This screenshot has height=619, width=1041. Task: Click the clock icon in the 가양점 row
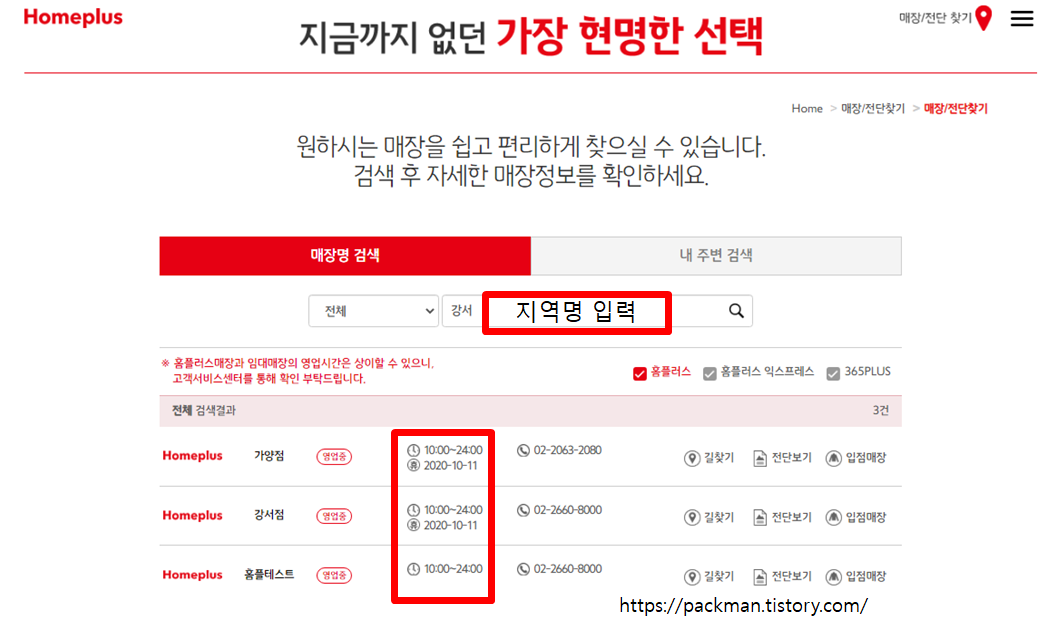coord(414,450)
